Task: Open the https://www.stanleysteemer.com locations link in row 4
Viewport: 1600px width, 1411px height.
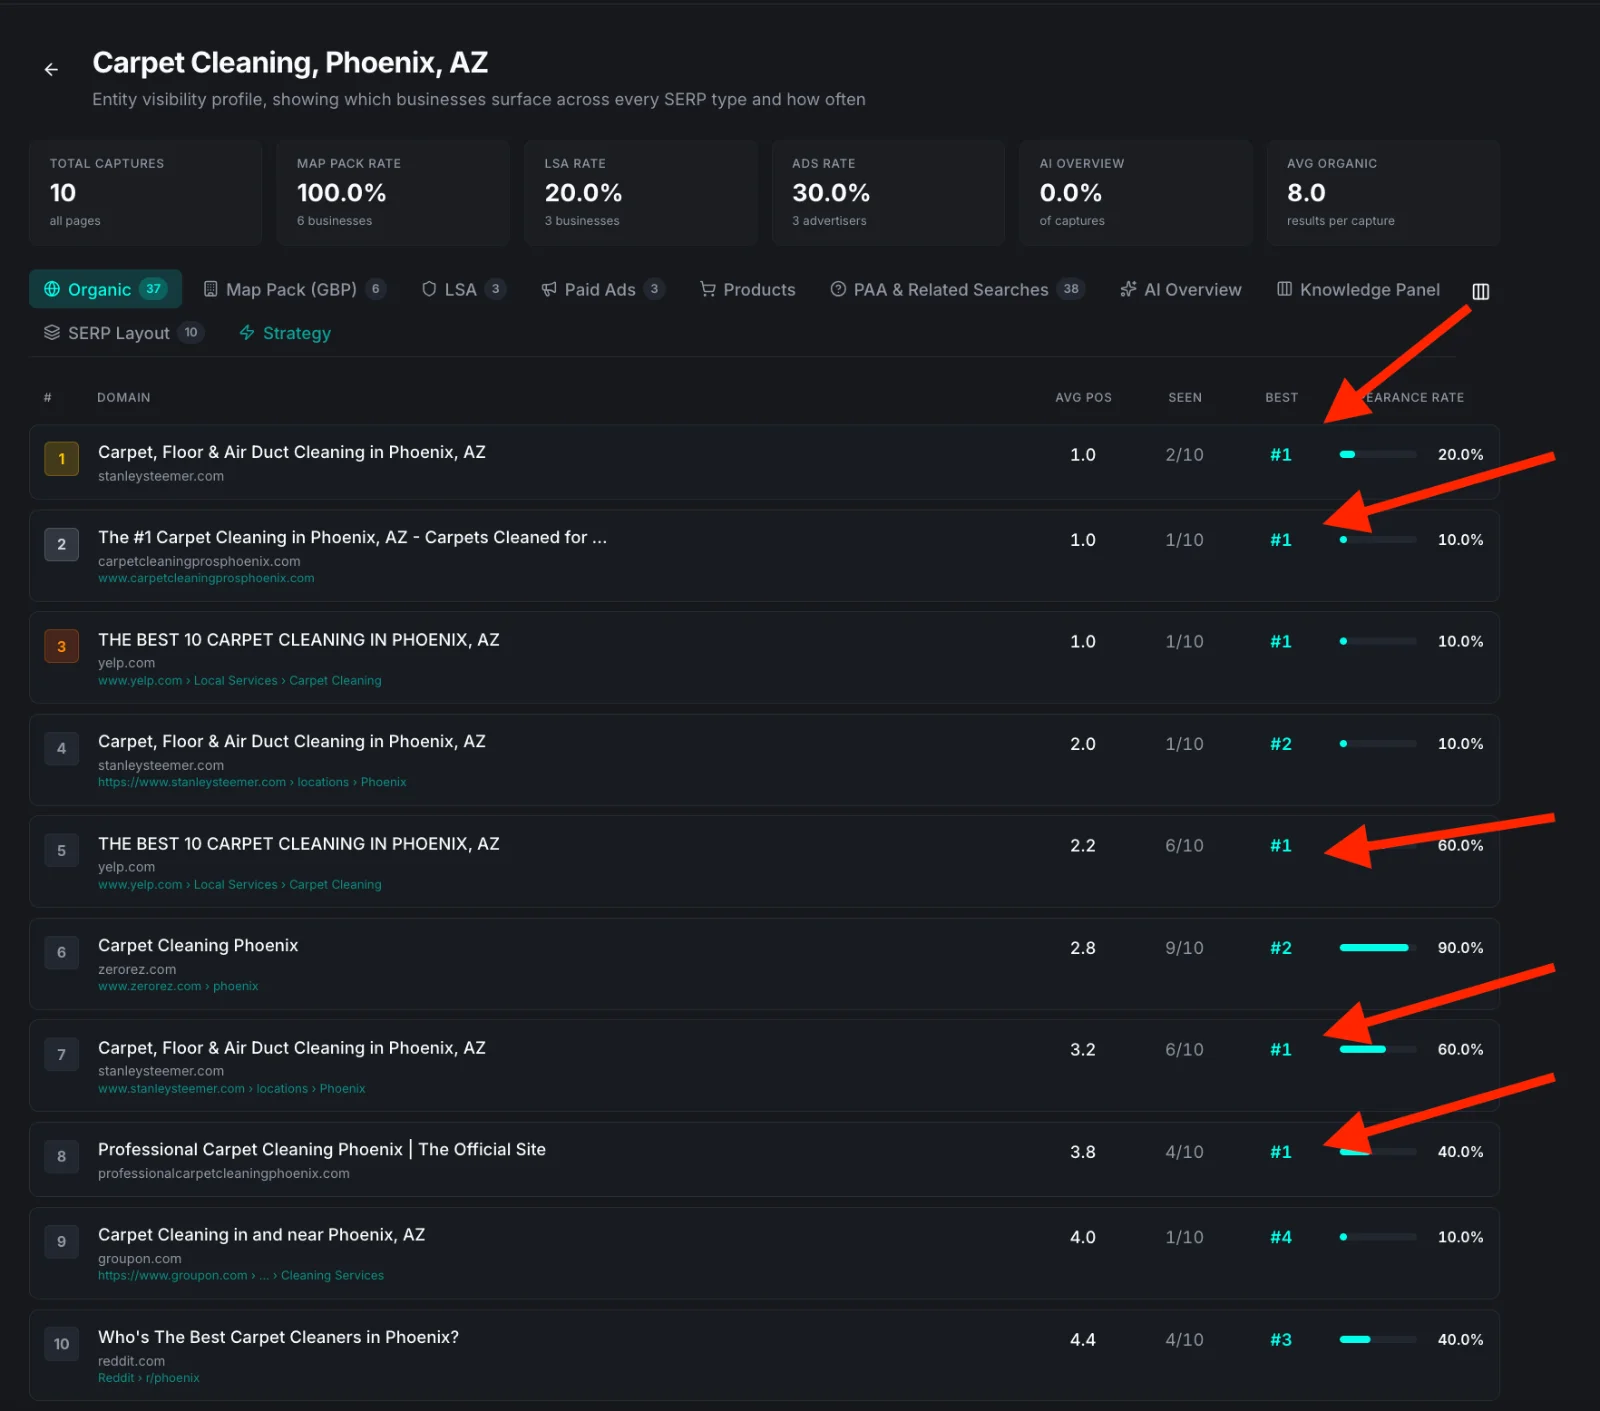Action: (x=252, y=782)
